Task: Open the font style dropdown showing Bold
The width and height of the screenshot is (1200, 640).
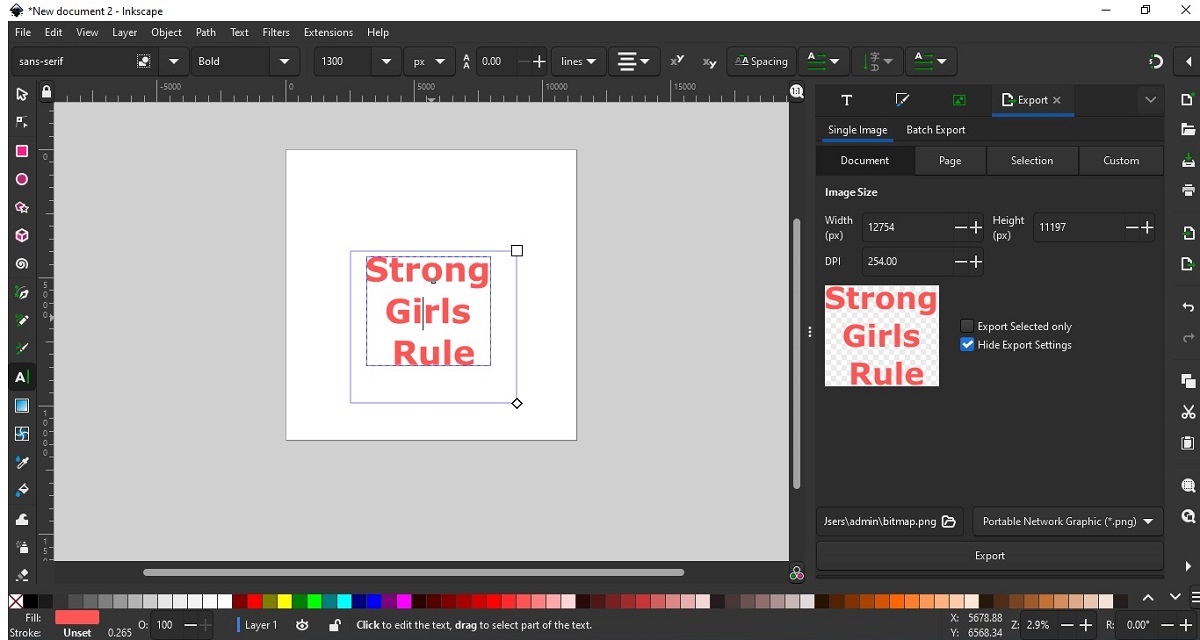Action: pyautogui.click(x=285, y=61)
